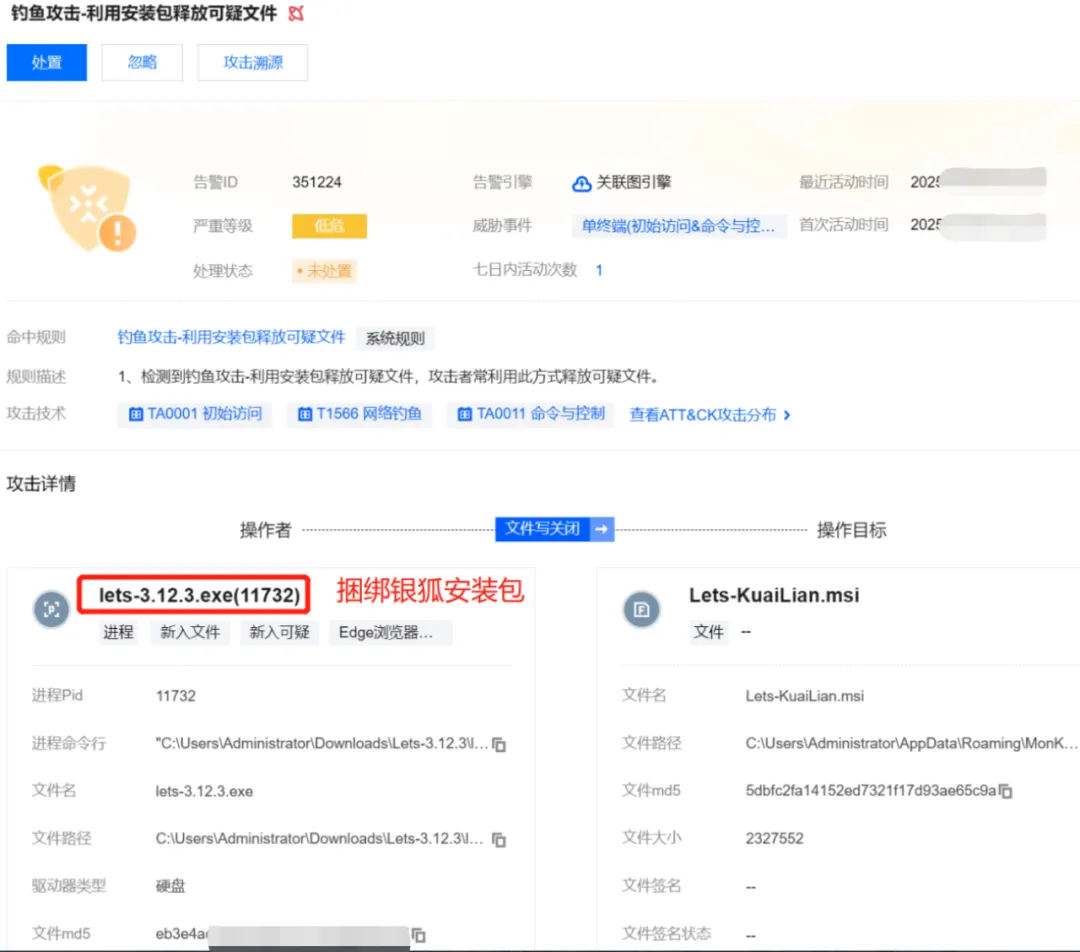
Task: Copy the process command line value
Action: tap(499, 745)
